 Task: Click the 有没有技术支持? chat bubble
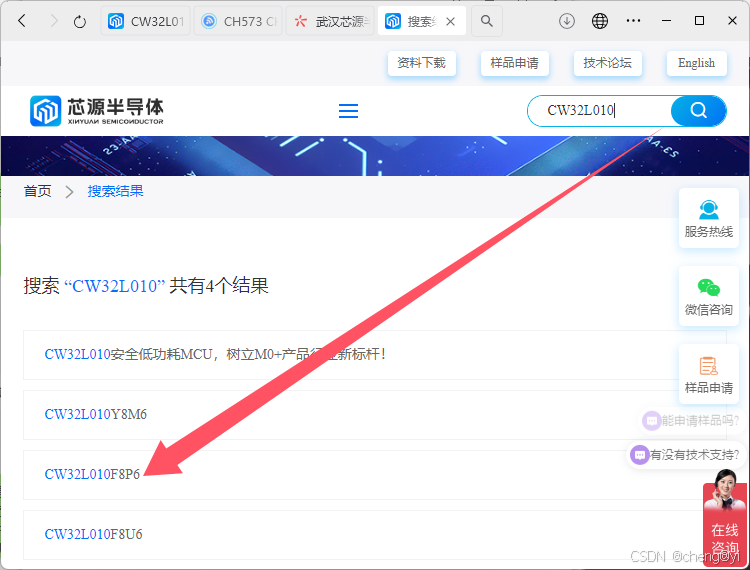click(x=685, y=455)
